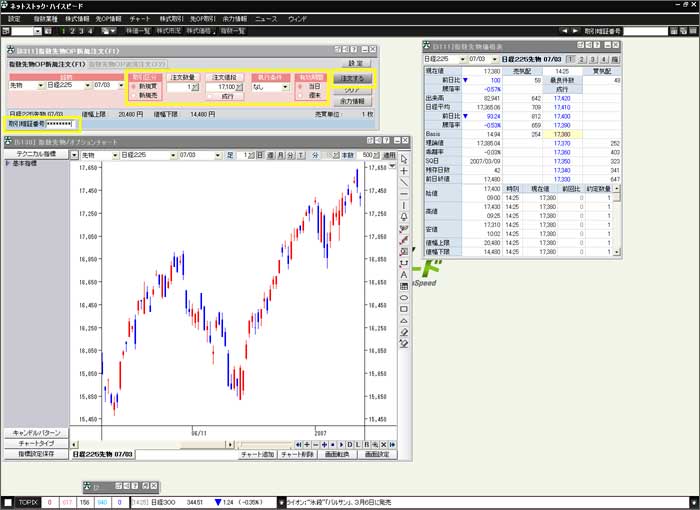Viewport: 700px width, 510px height.
Task: Select minute '分' candle period button
Action: 291,155
